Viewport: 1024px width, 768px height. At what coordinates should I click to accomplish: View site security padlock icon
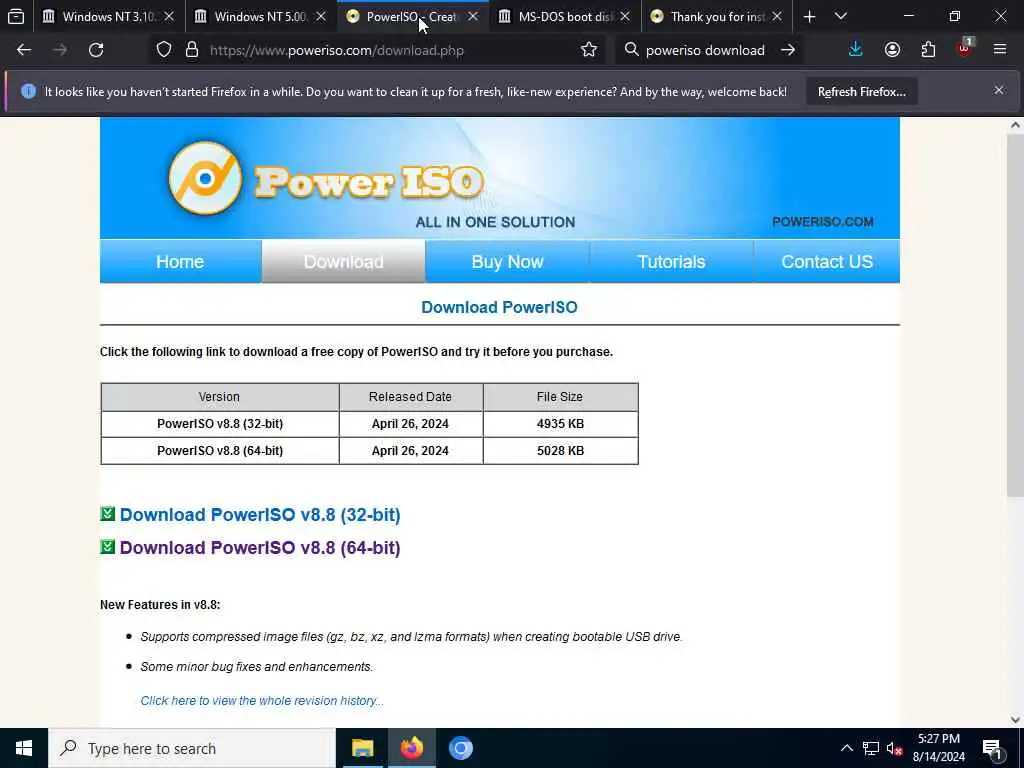(191, 50)
